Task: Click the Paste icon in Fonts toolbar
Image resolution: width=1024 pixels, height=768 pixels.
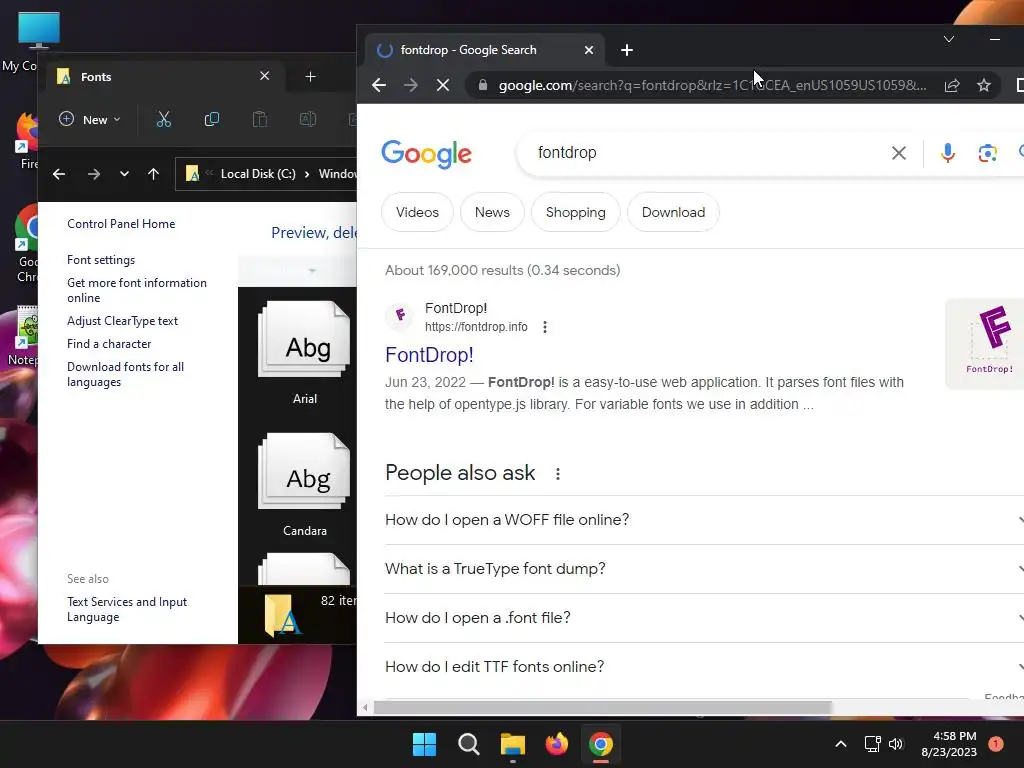Action: (x=260, y=120)
